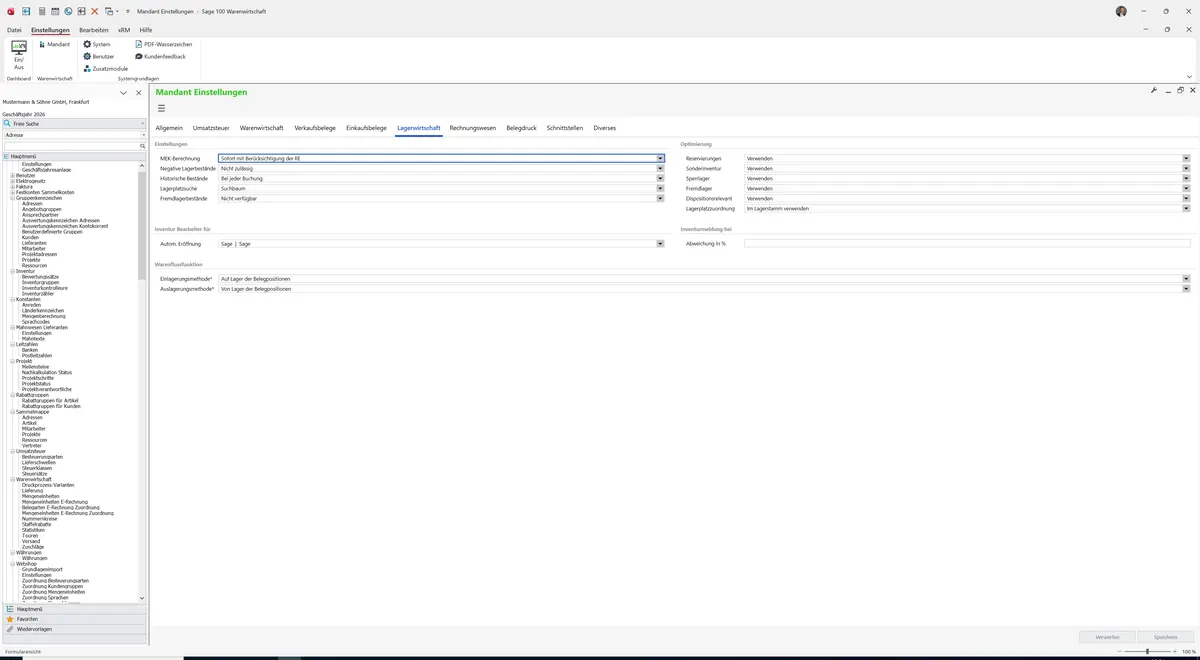The width and height of the screenshot is (1200, 660).
Task: Open the Auslagerungsmethode dropdown
Action: pyautogui.click(x=1186, y=288)
